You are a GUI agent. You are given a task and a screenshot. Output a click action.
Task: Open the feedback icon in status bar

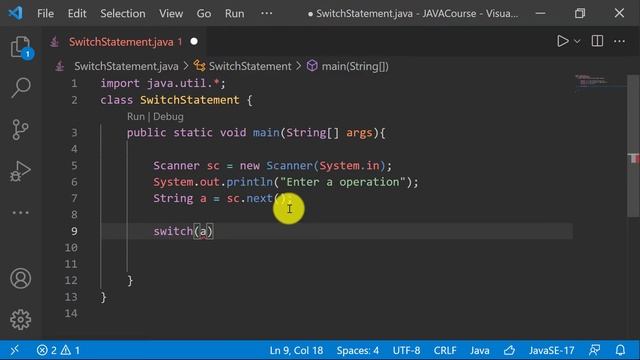tap(595, 350)
